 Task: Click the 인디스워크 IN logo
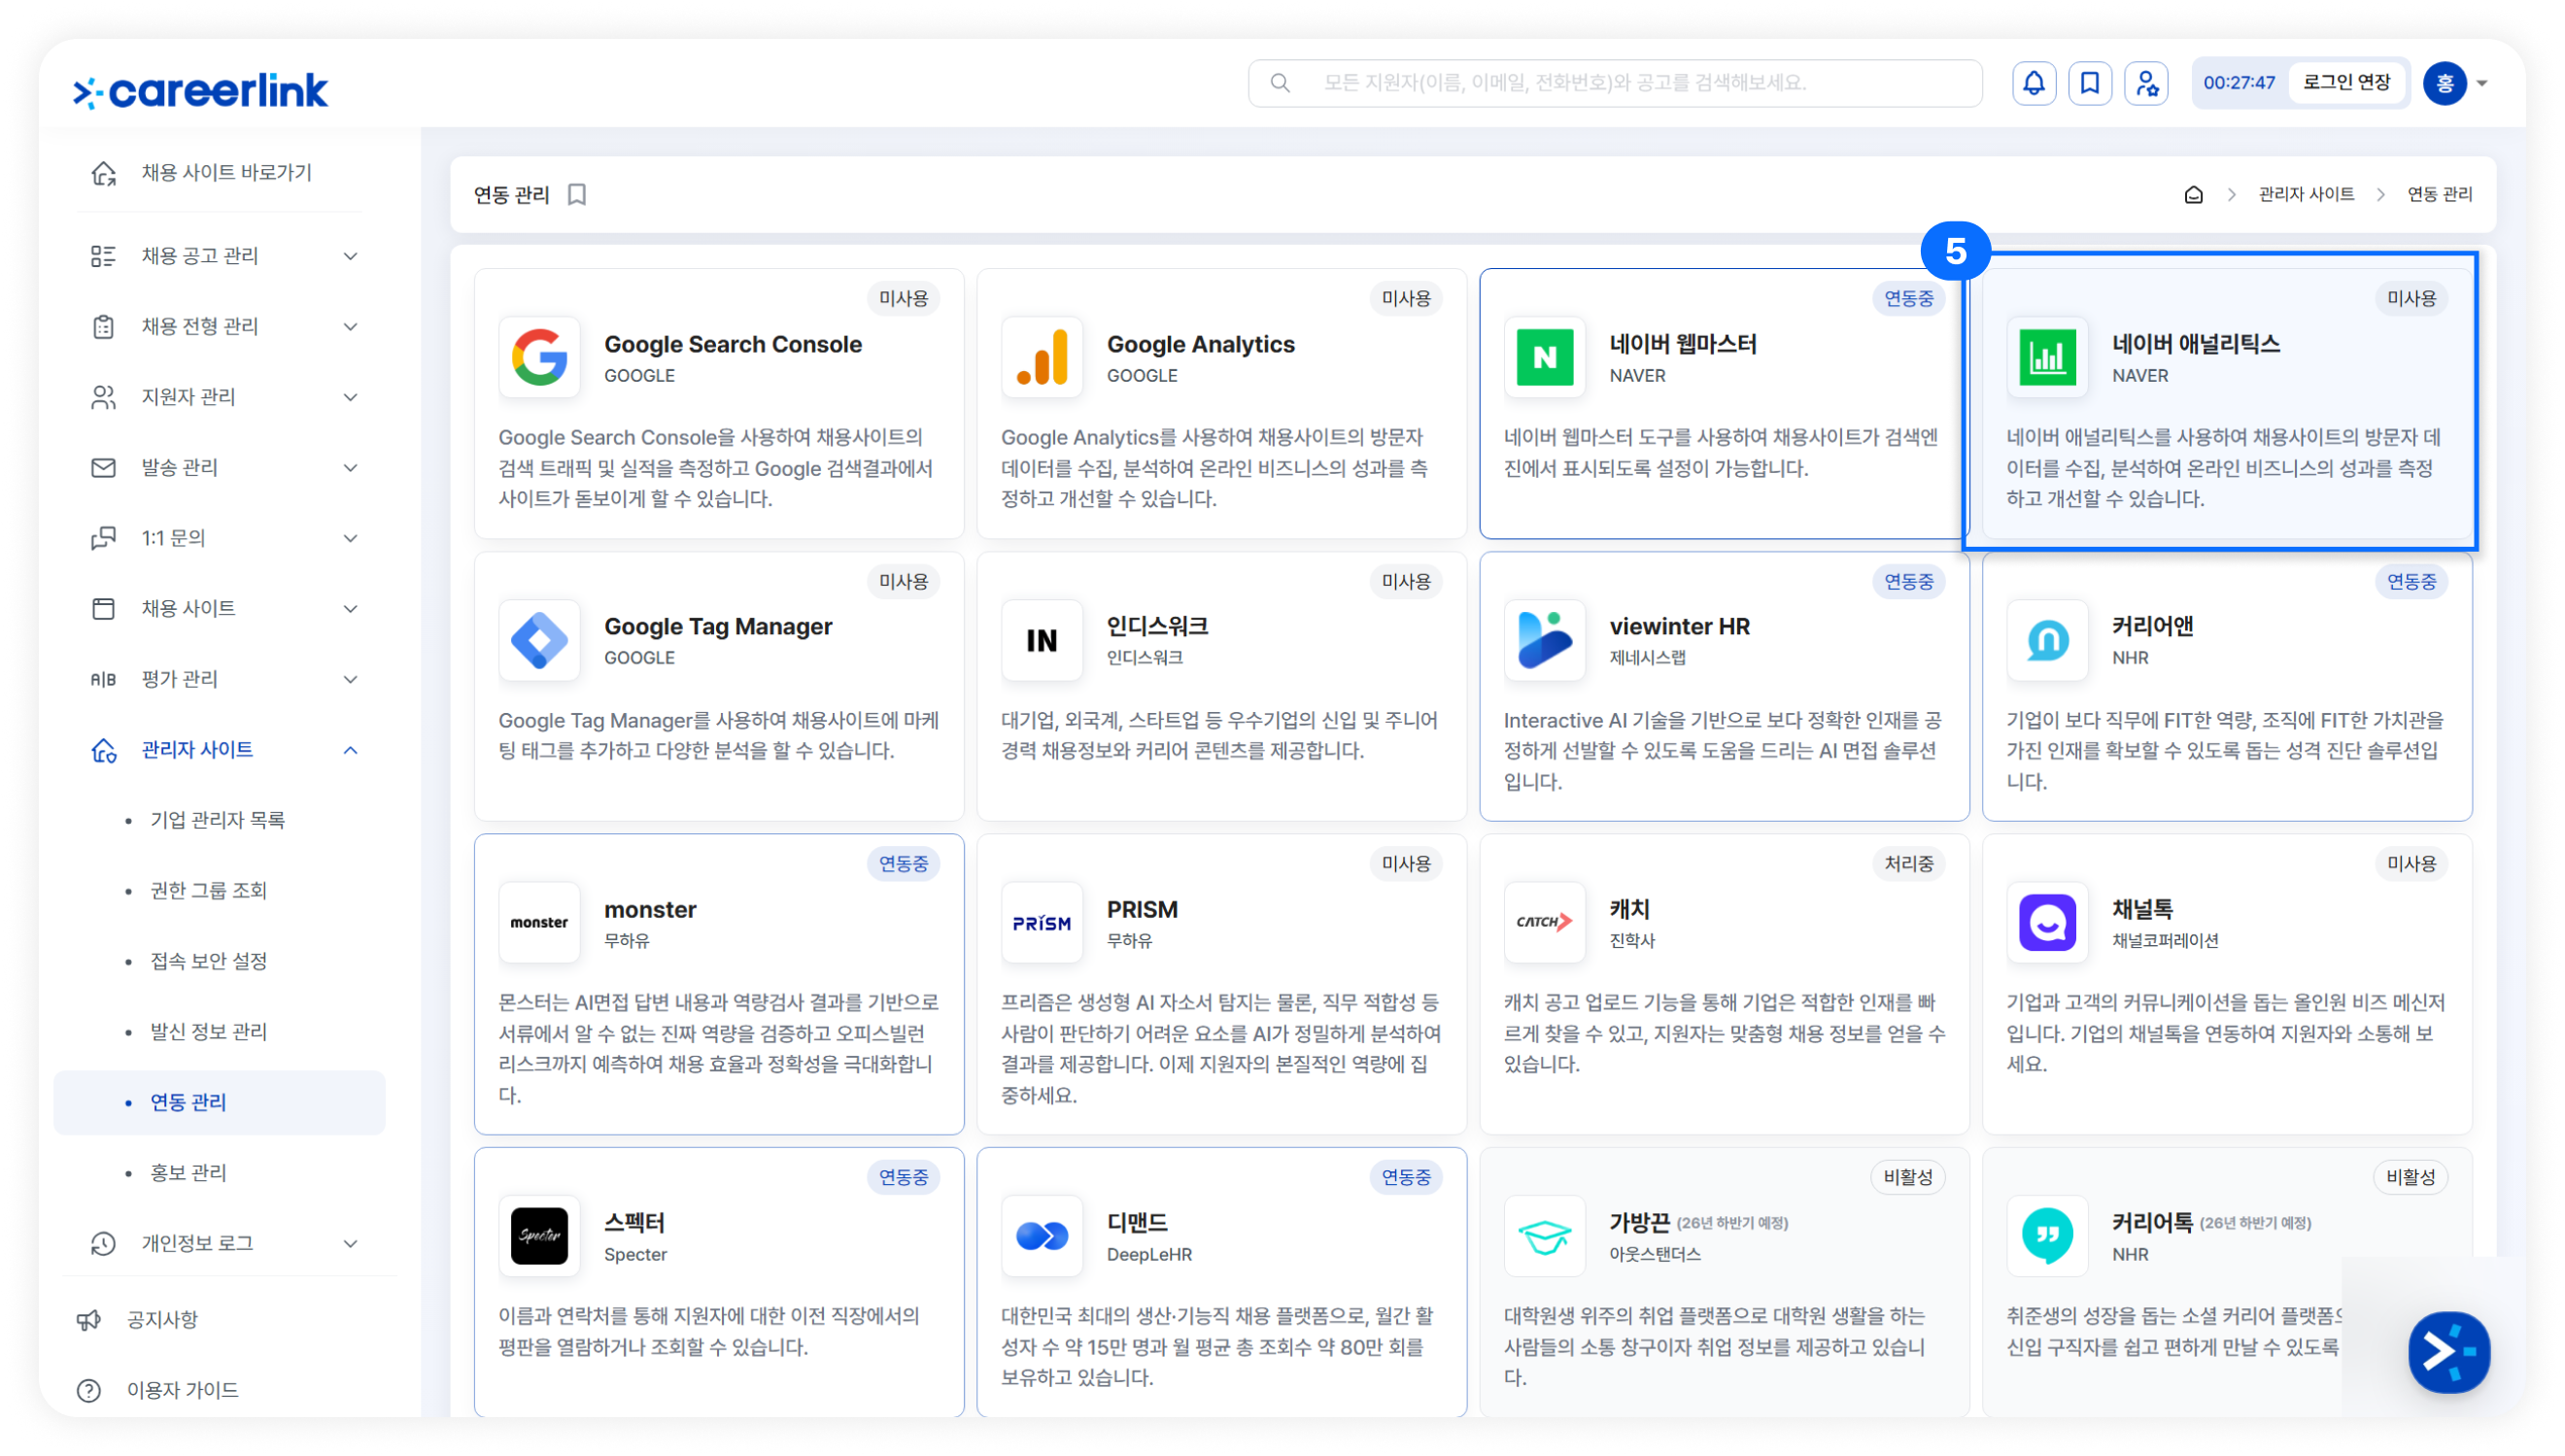point(1042,640)
